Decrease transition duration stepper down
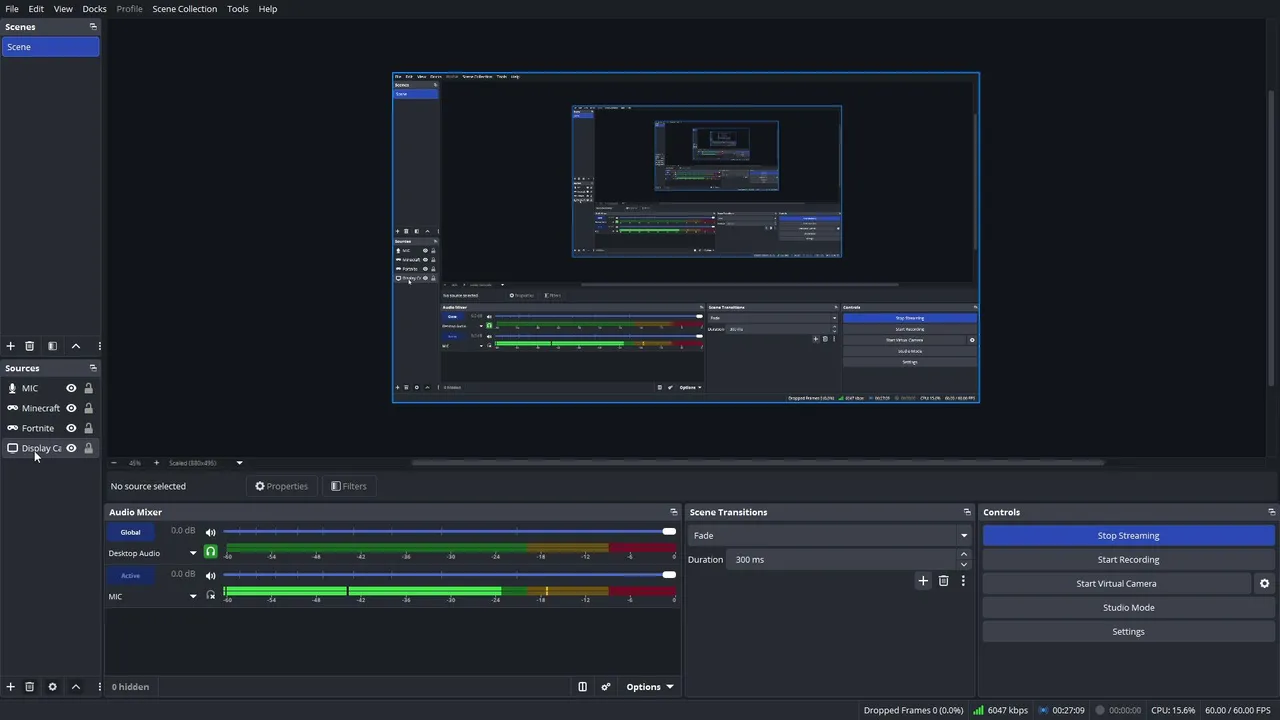The image size is (1280, 720). [964, 565]
